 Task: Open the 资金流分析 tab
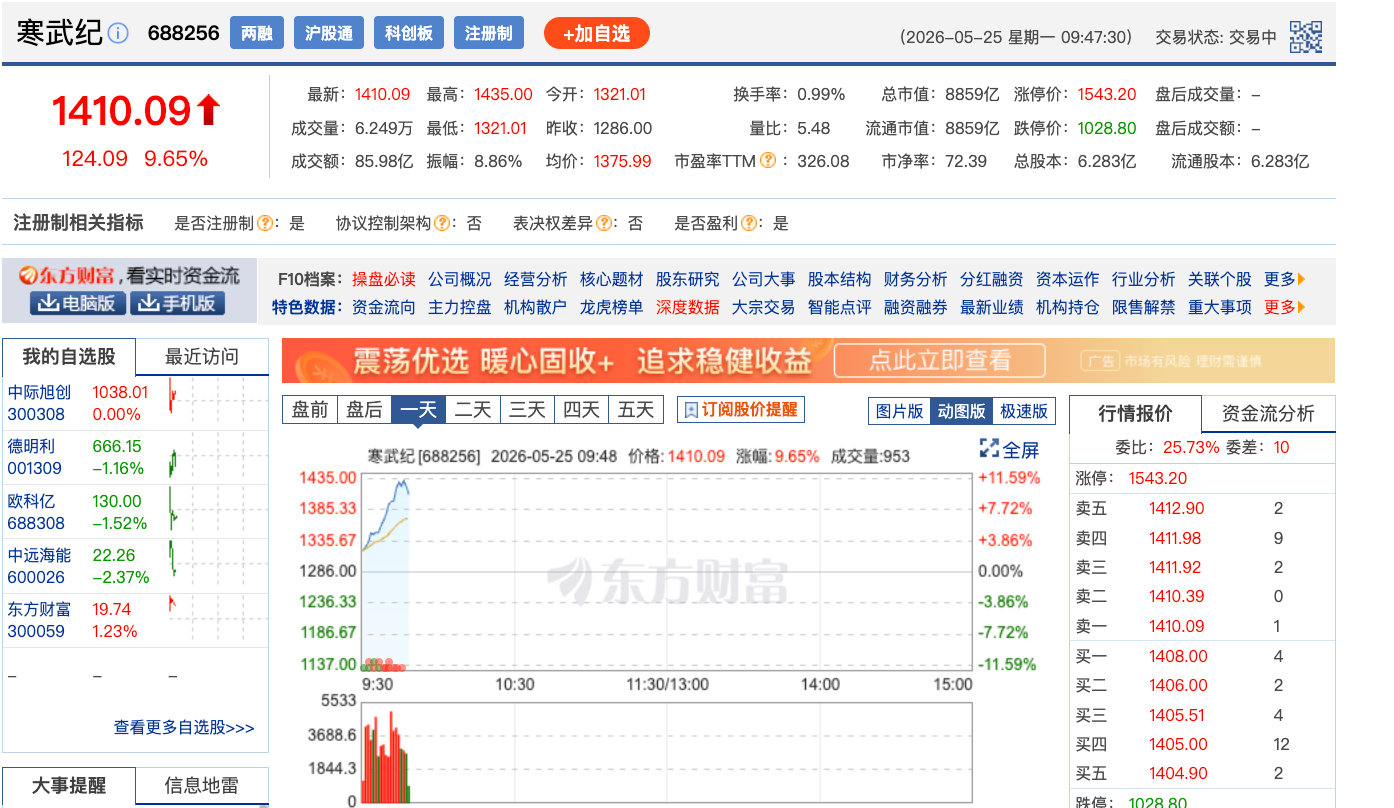(x=1268, y=414)
